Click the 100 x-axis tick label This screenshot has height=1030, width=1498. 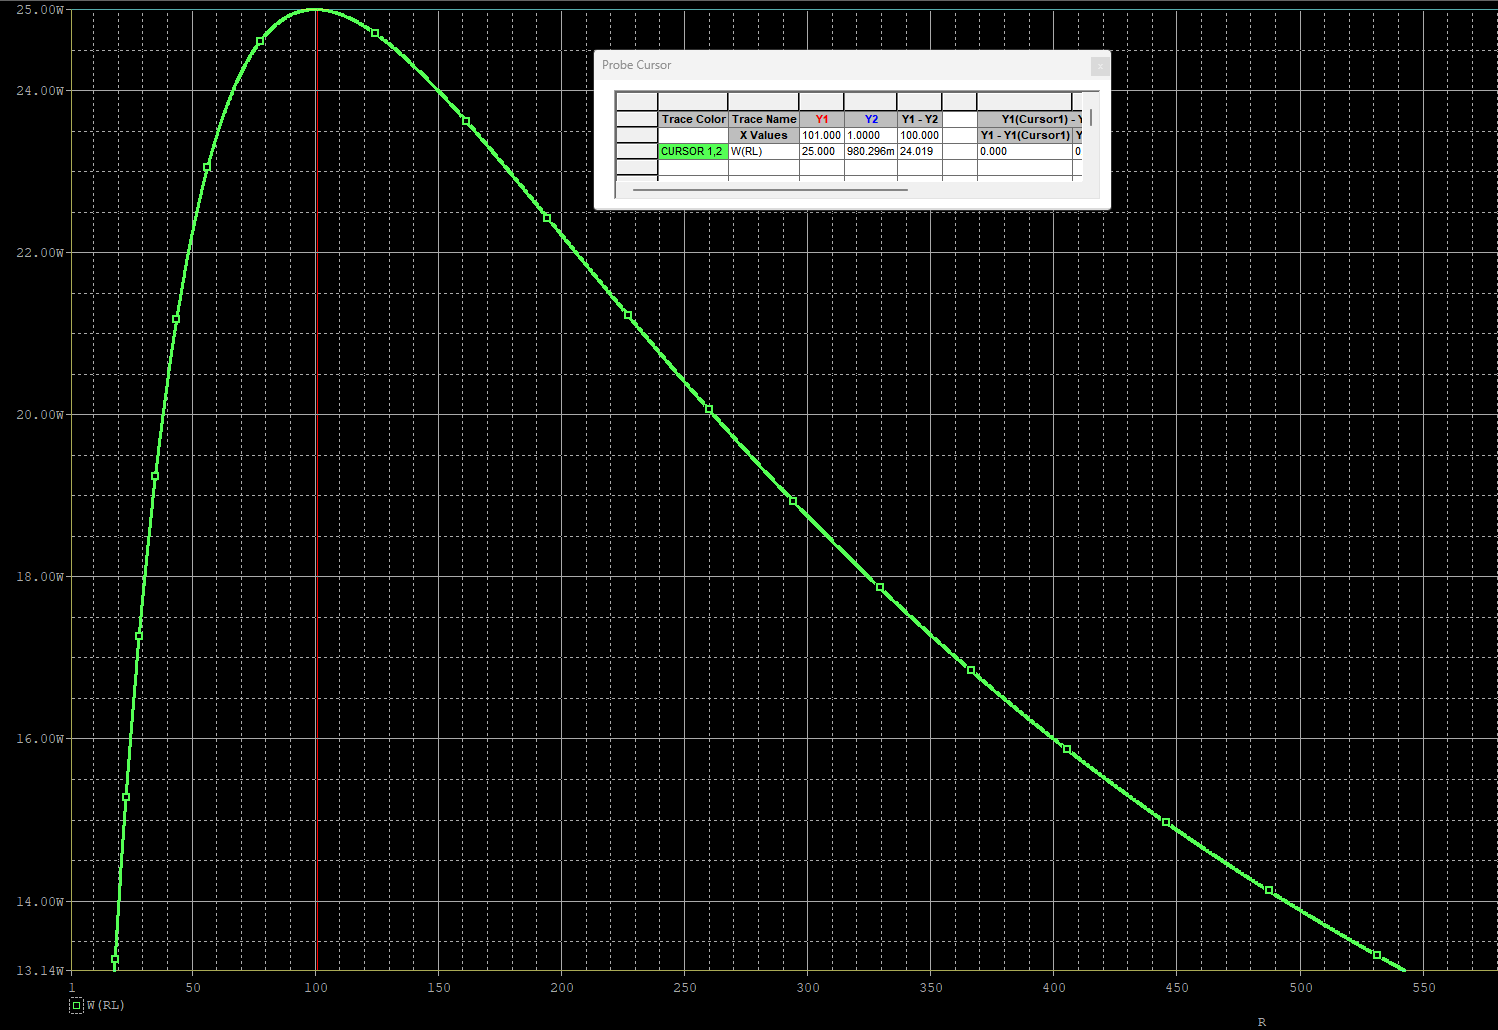pos(316,988)
